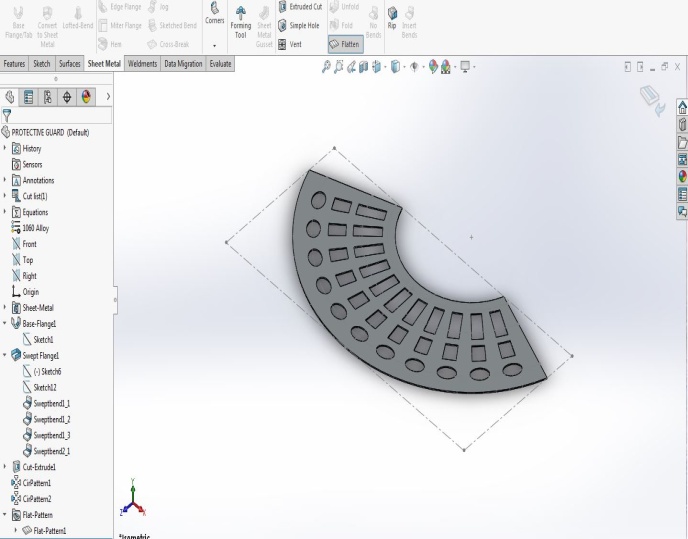Open the Display Style icon
The height and width of the screenshot is (539, 688).
coord(395,67)
